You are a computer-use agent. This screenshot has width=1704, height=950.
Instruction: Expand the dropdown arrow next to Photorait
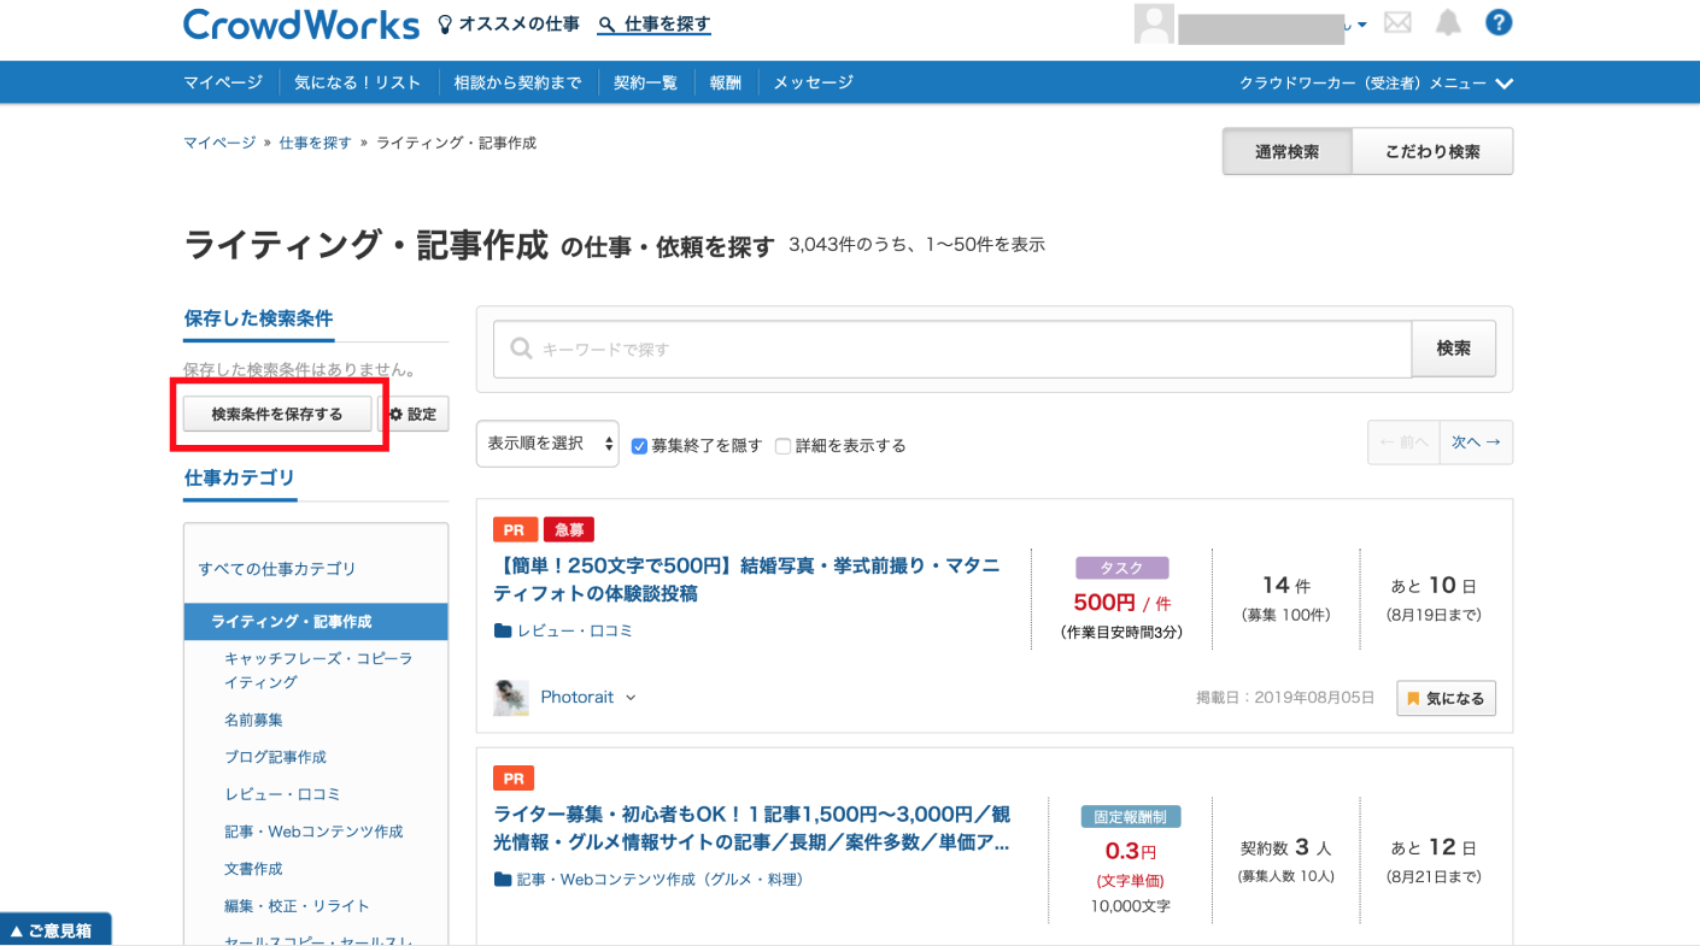point(631,698)
